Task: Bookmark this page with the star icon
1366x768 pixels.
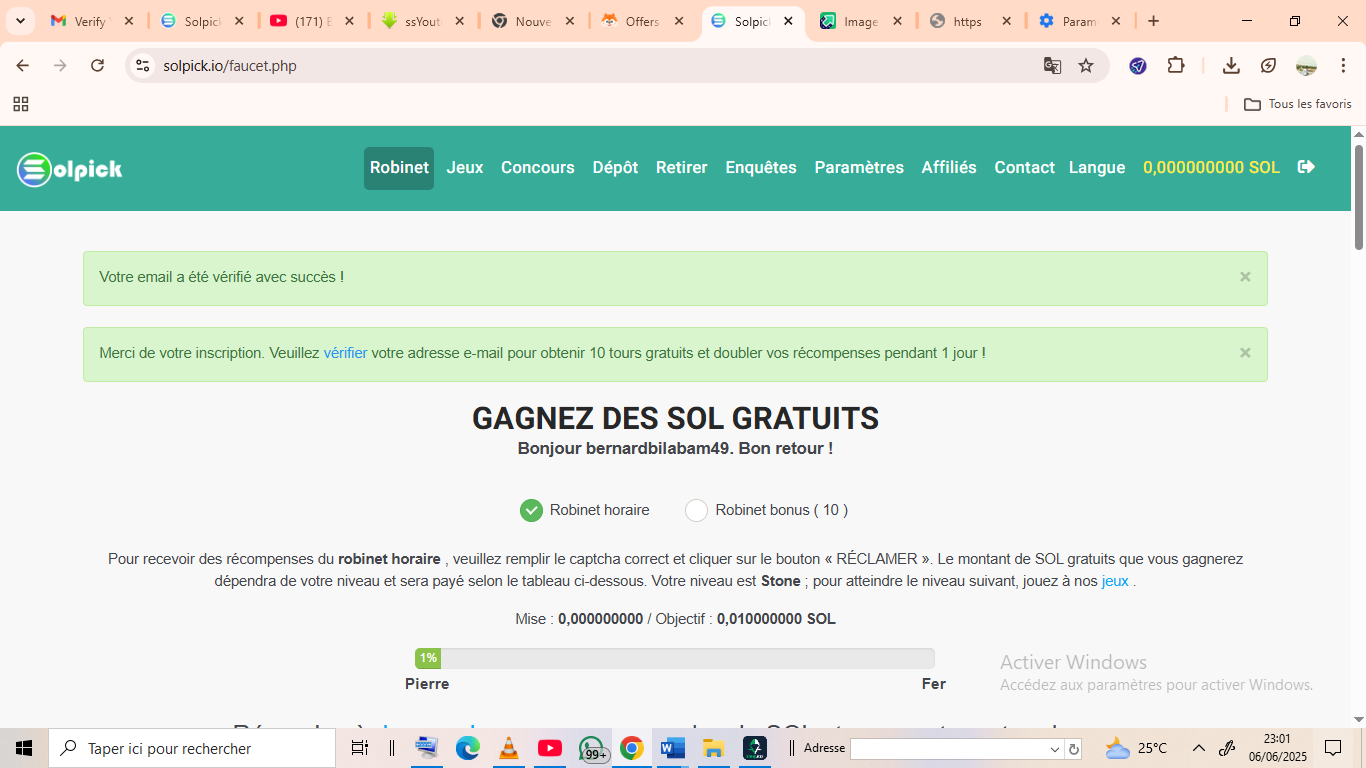Action: tap(1086, 66)
